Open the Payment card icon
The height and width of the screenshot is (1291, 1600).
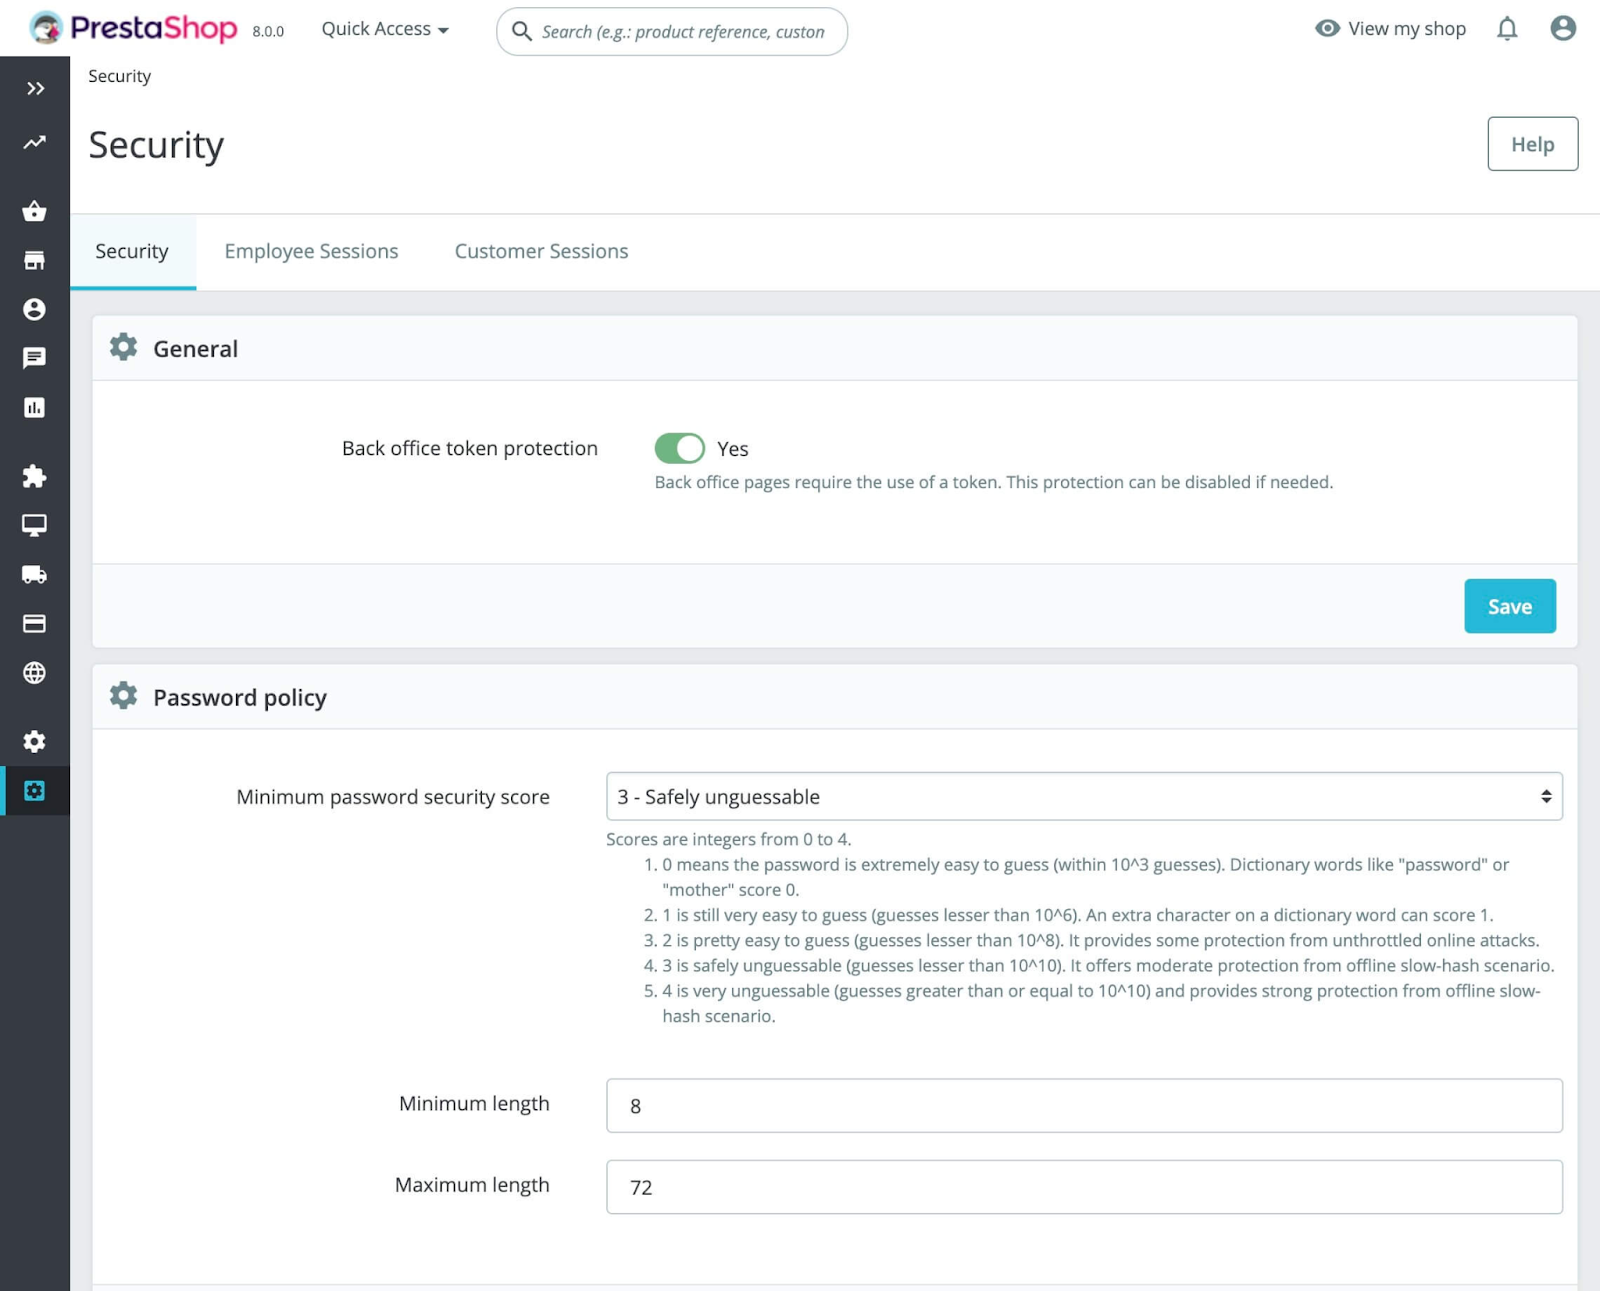point(35,624)
